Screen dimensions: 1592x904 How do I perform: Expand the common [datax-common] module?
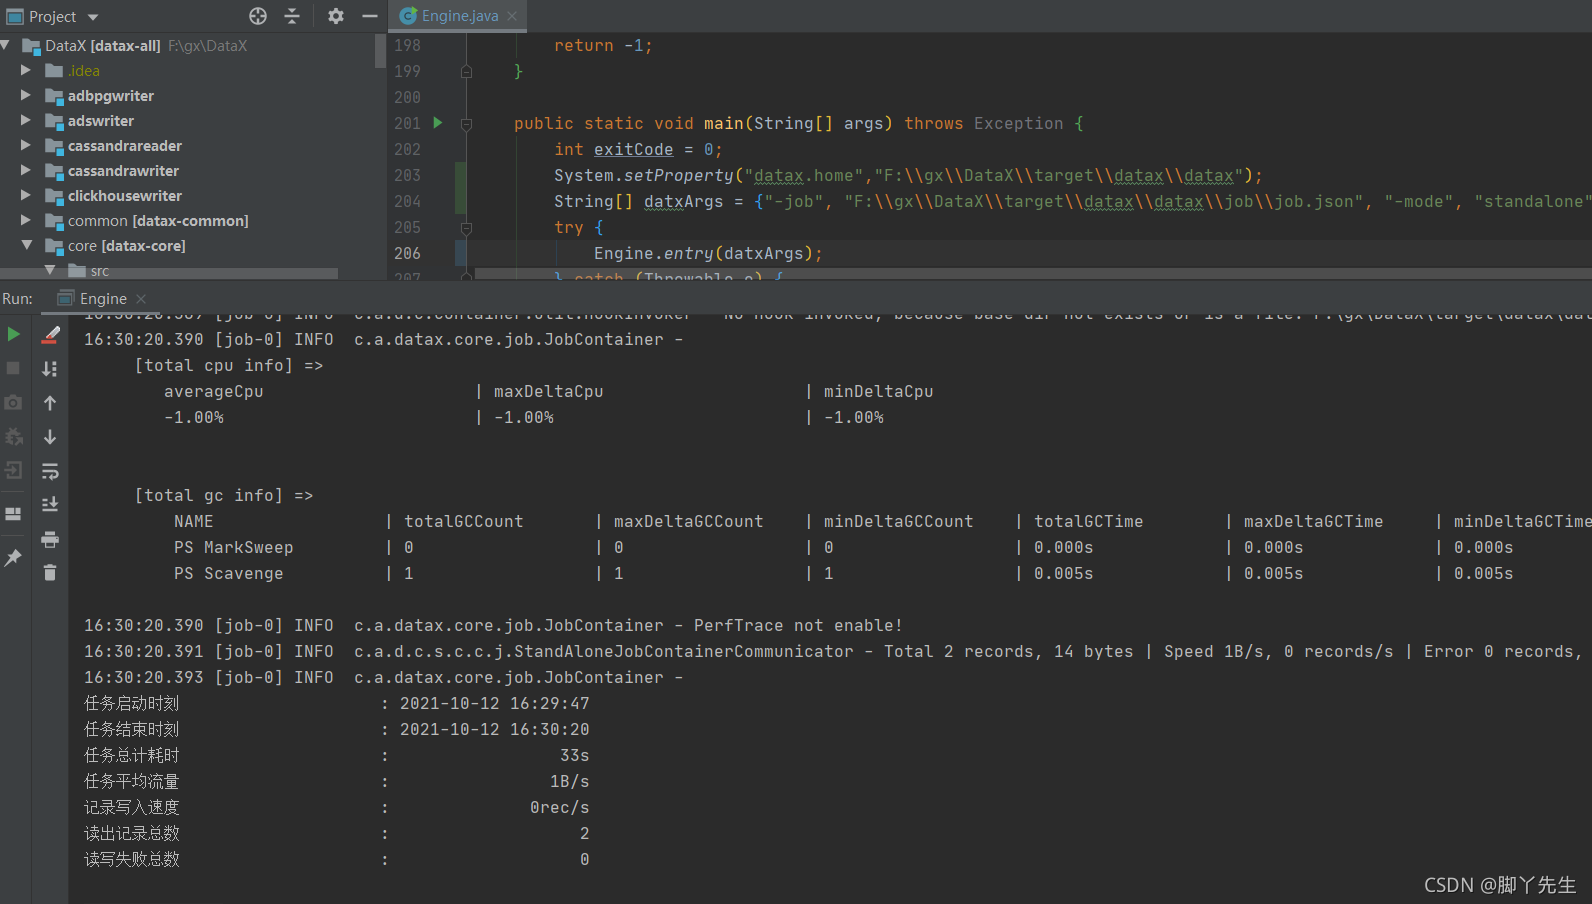(26, 220)
